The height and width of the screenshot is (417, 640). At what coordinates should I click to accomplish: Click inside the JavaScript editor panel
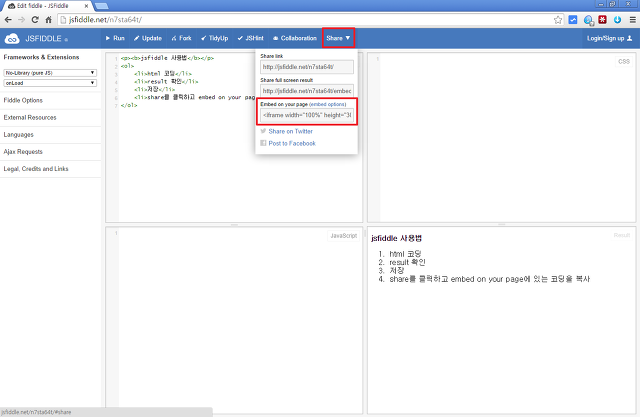[234, 320]
